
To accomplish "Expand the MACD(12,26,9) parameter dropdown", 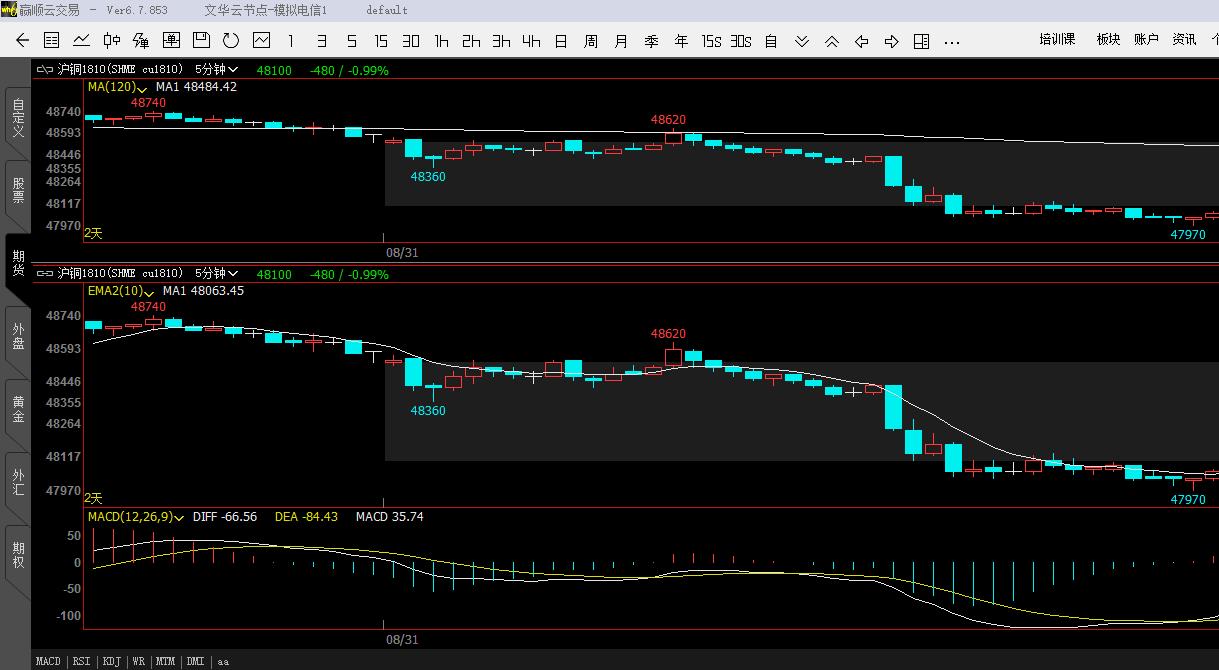I will pos(179,518).
